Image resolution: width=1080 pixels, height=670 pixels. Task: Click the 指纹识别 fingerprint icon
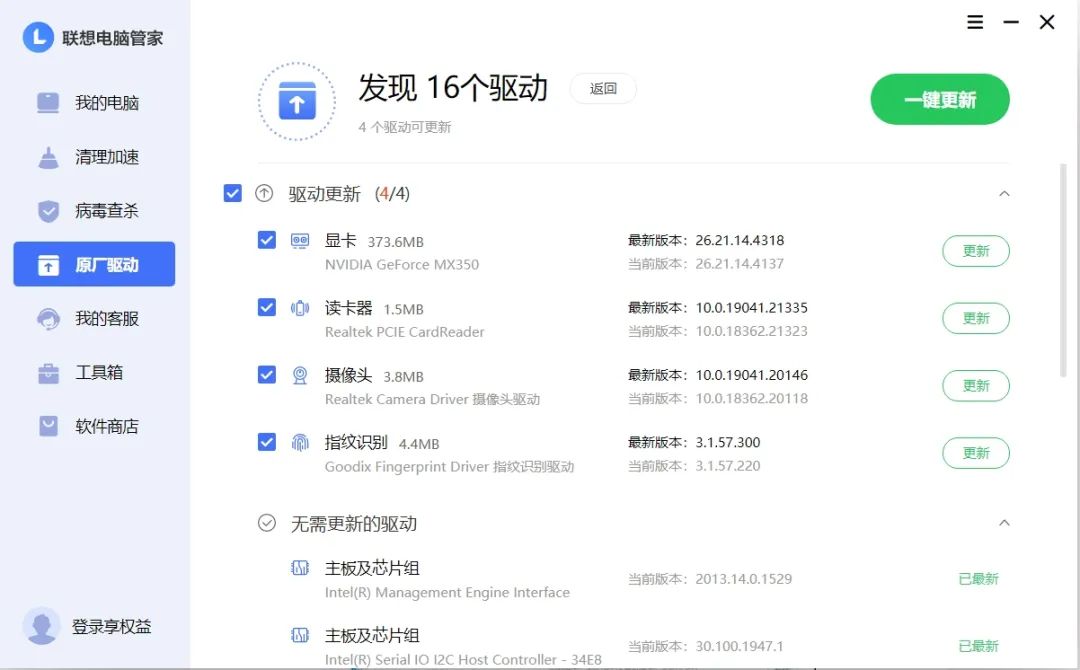click(x=300, y=443)
